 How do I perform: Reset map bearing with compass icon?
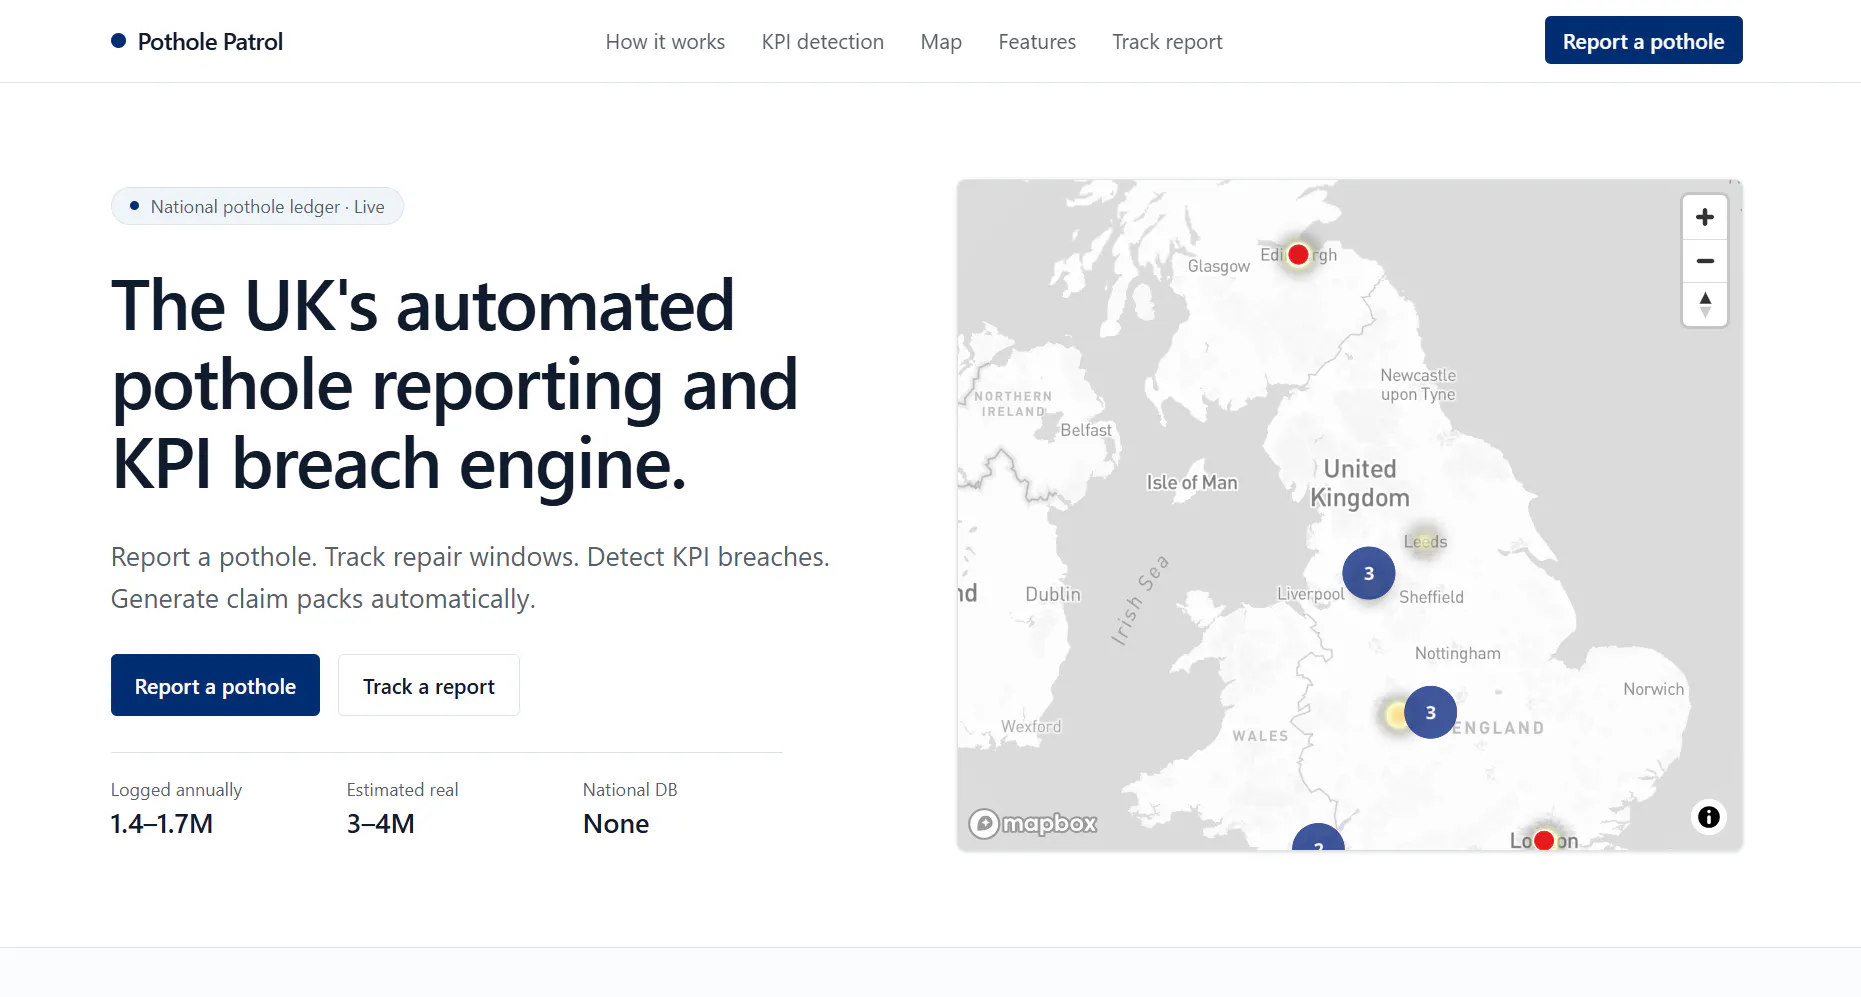[1705, 304]
